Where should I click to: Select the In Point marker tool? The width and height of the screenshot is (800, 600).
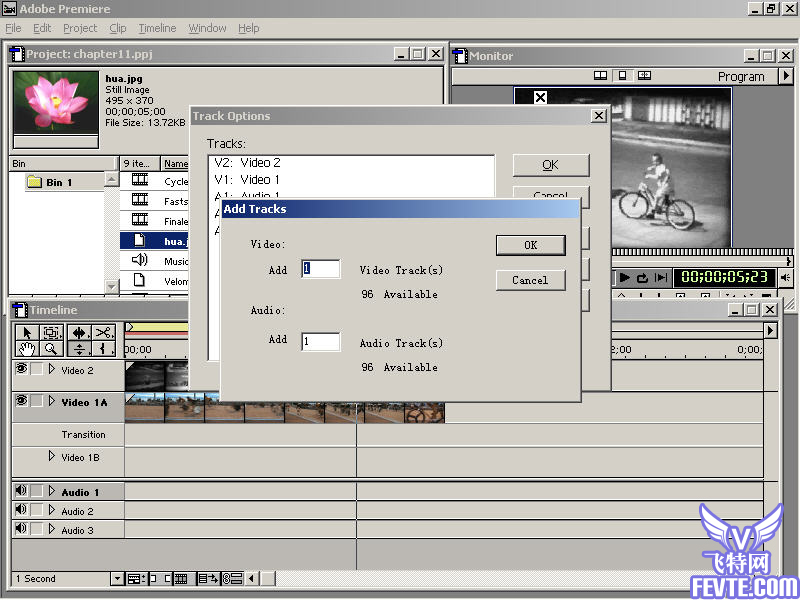coord(103,349)
